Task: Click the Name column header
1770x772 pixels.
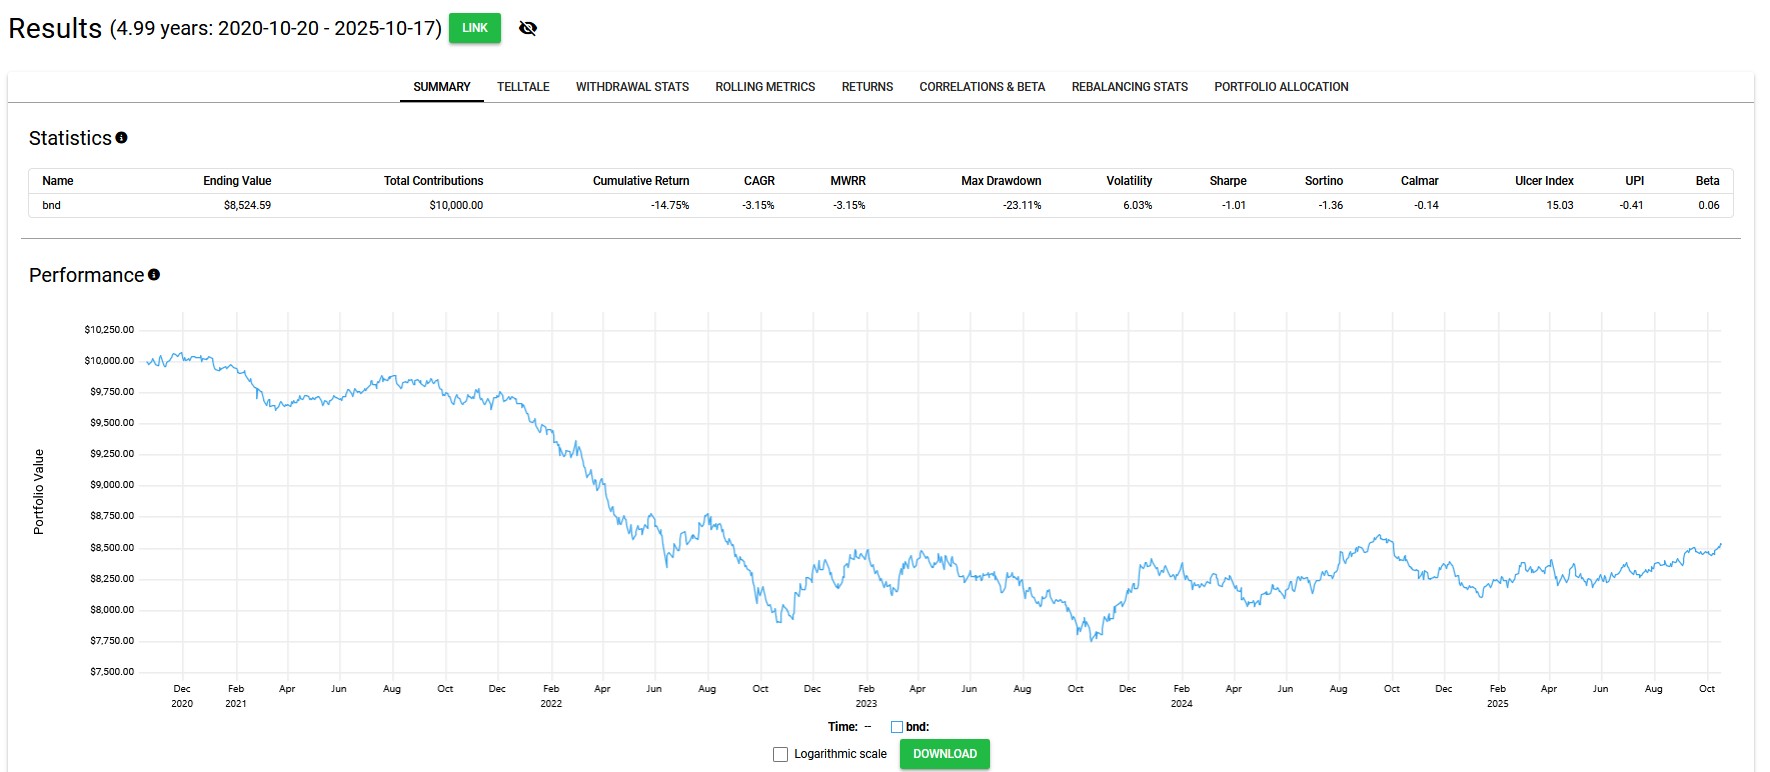Action: tap(58, 181)
